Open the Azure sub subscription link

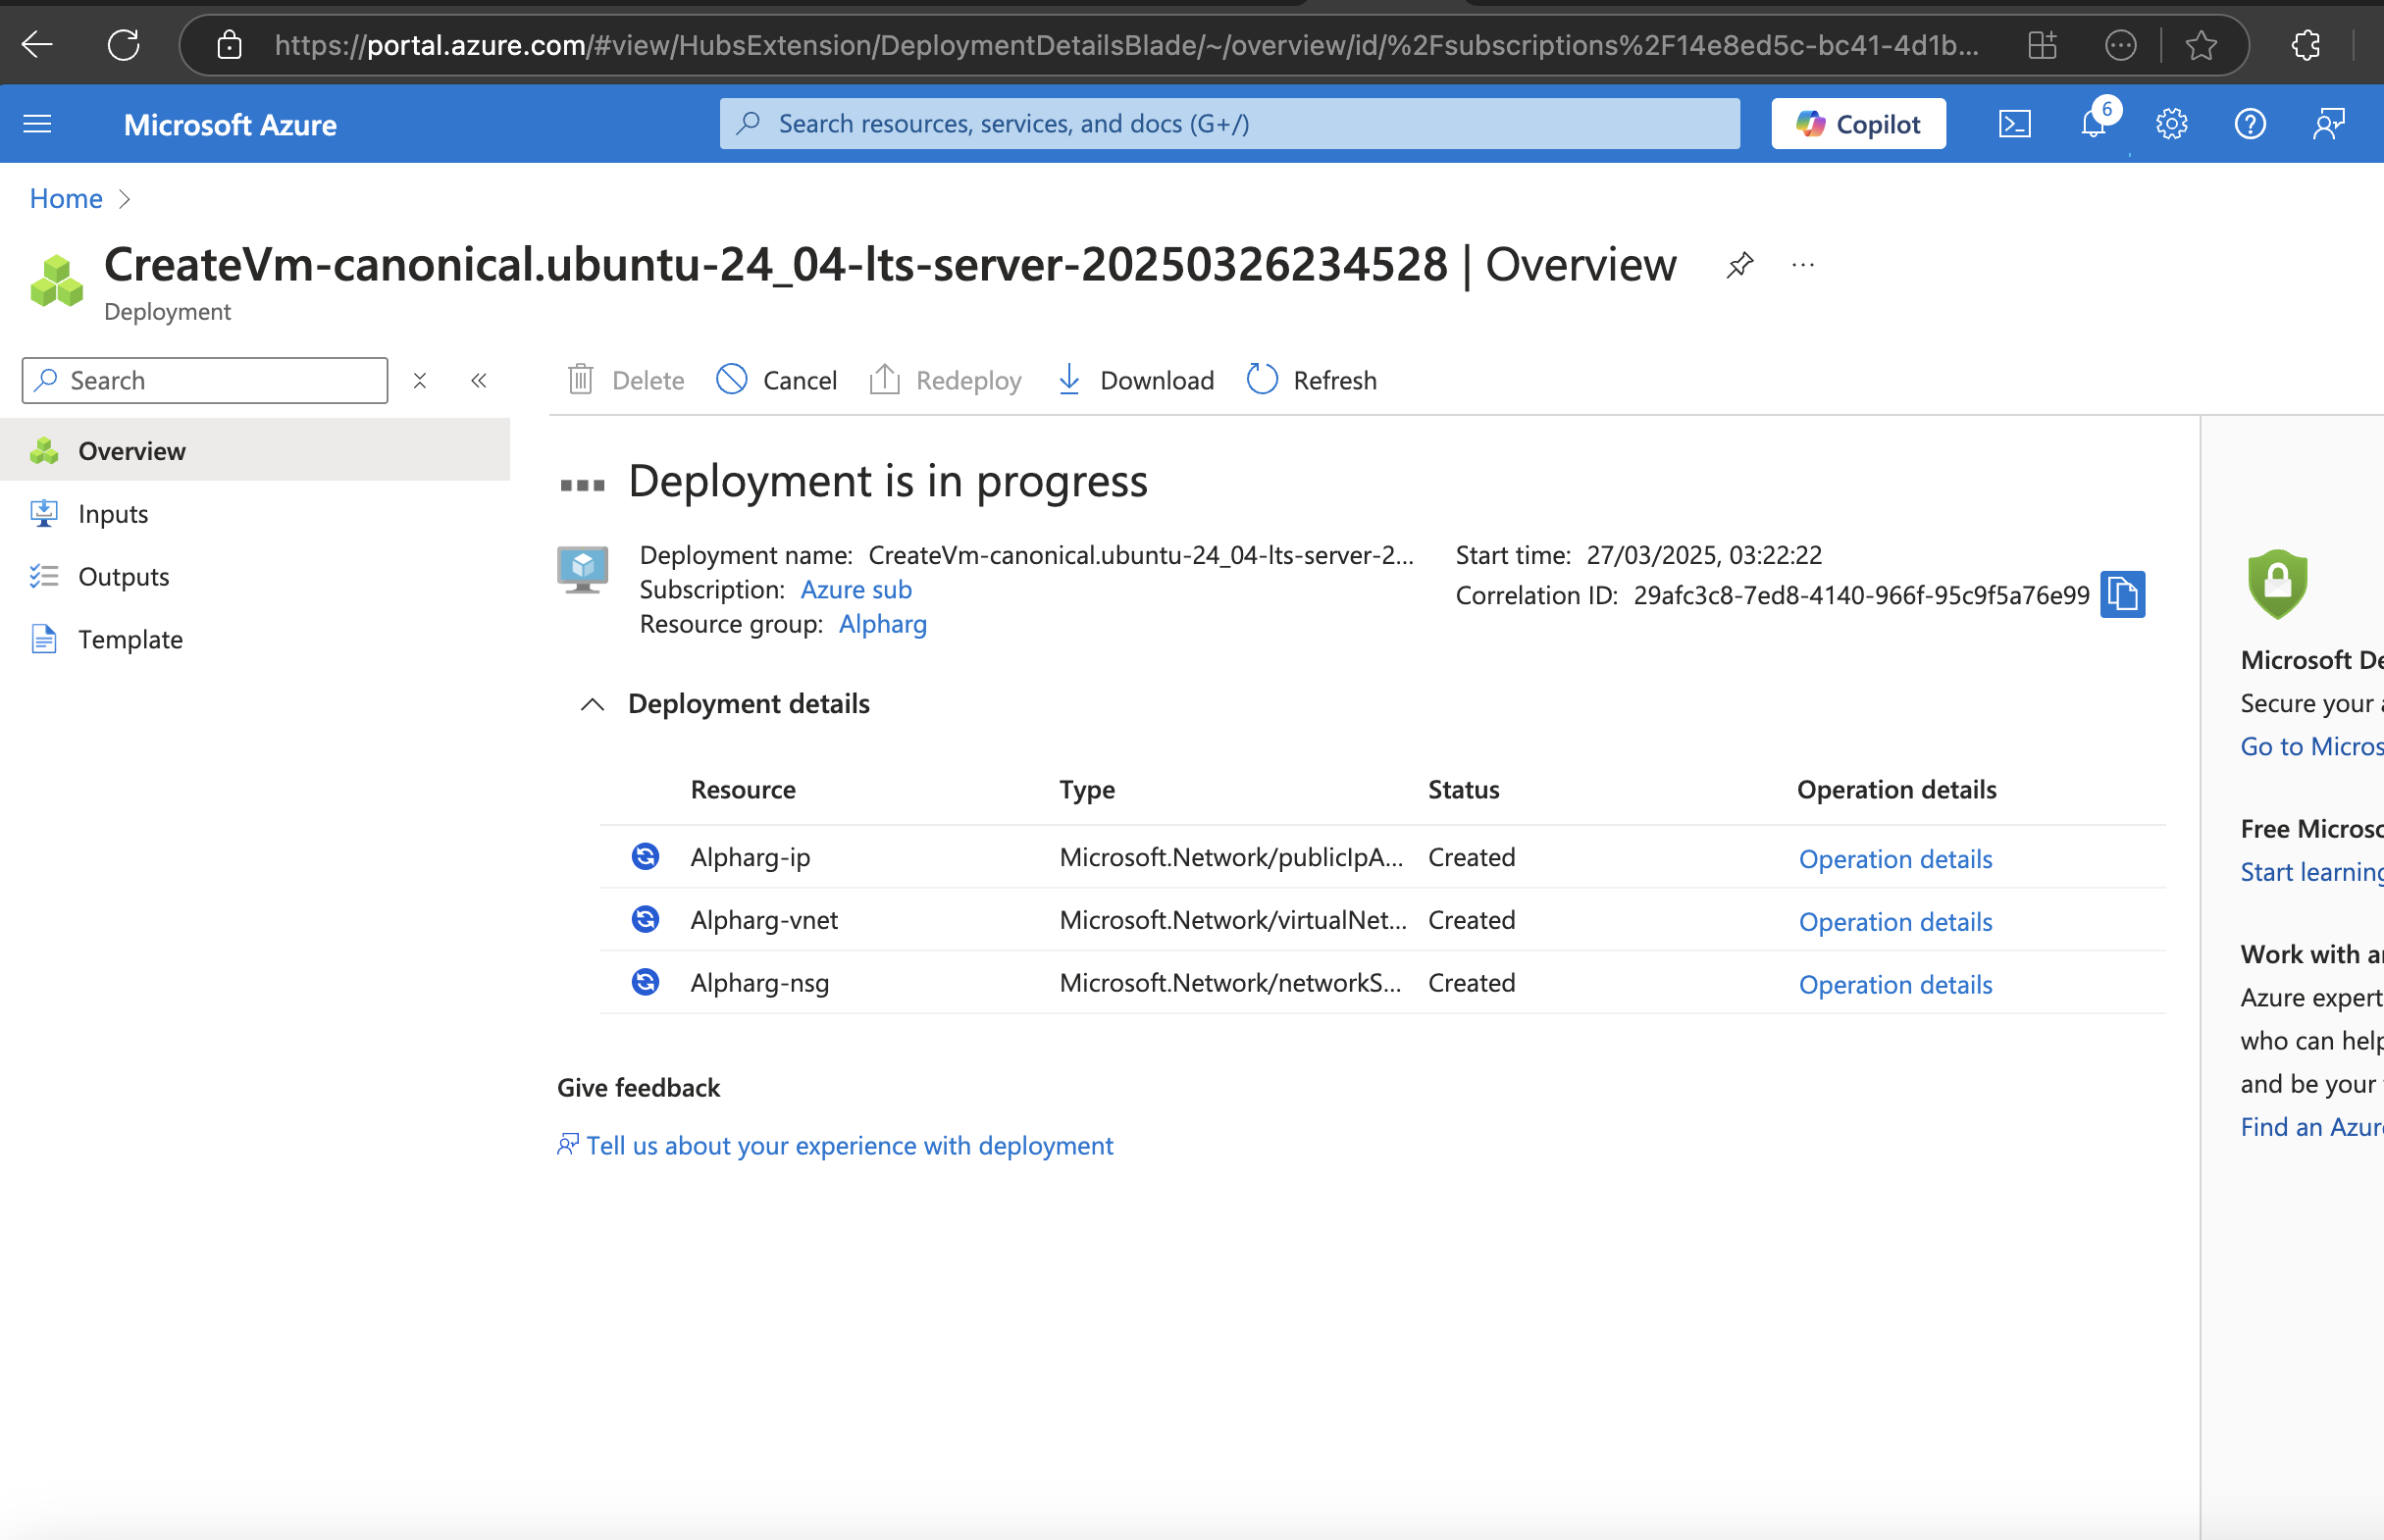pyautogui.click(x=856, y=590)
